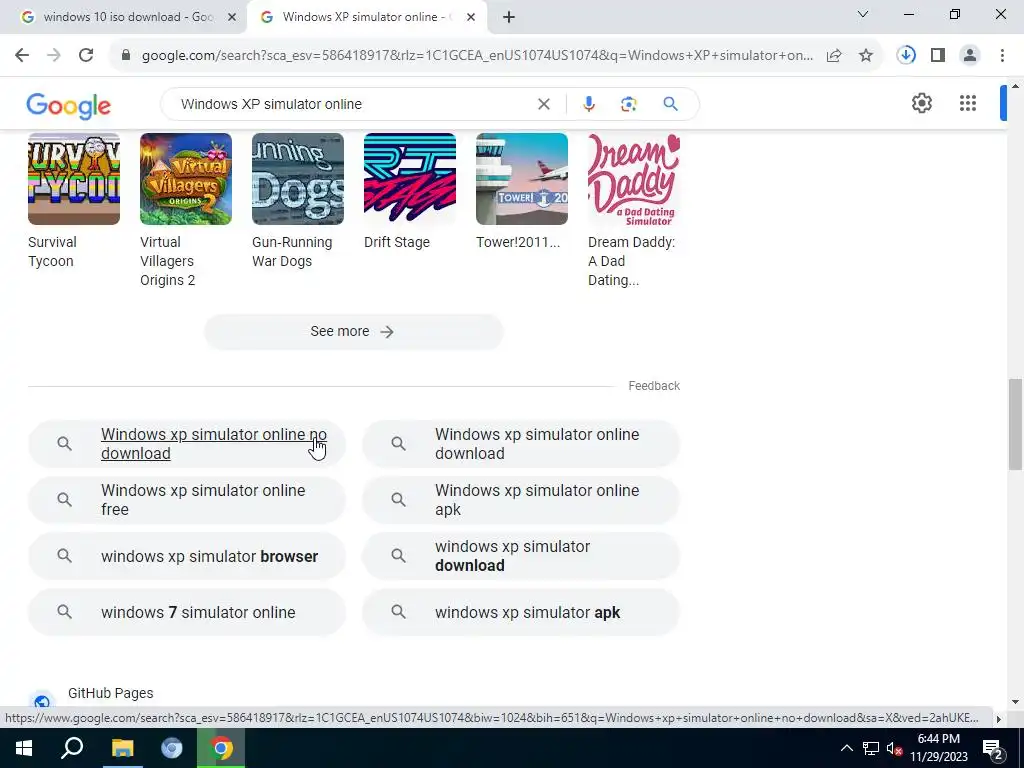Screen dimensions: 1024x768
Task: Close the windows 10 iso download tab
Action: pyautogui.click(x=231, y=17)
